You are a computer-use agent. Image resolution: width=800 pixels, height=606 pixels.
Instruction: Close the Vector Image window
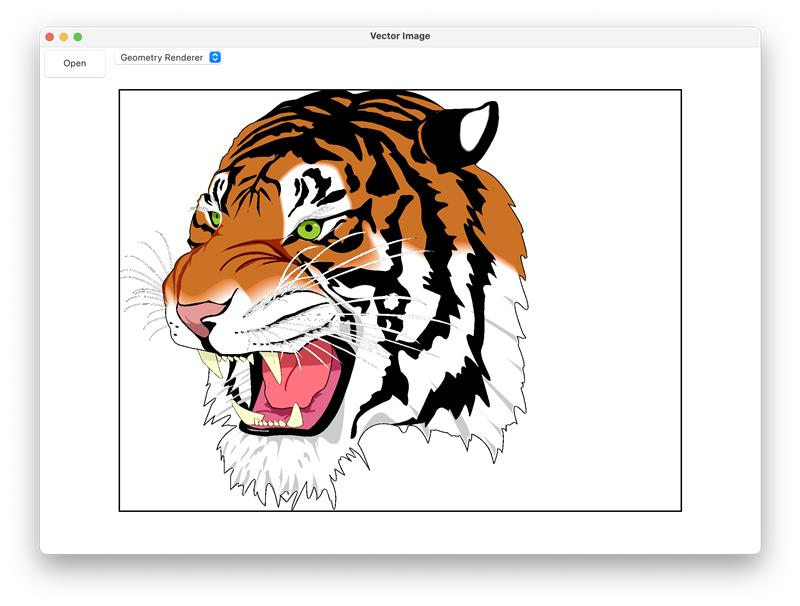click(x=50, y=37)
